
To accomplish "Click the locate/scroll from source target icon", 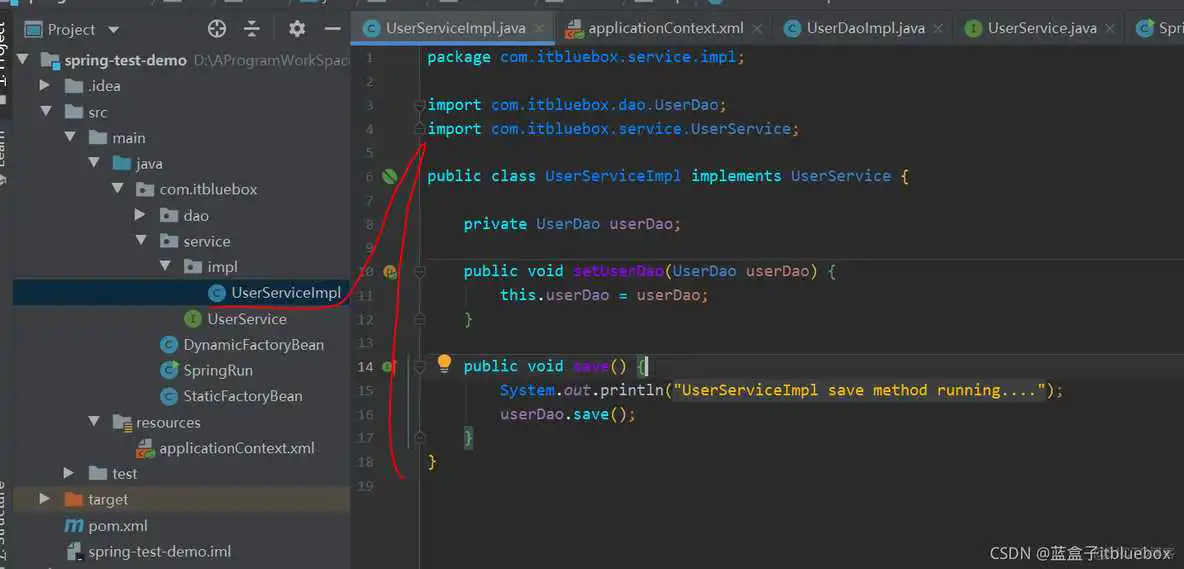I will point(217,29).
